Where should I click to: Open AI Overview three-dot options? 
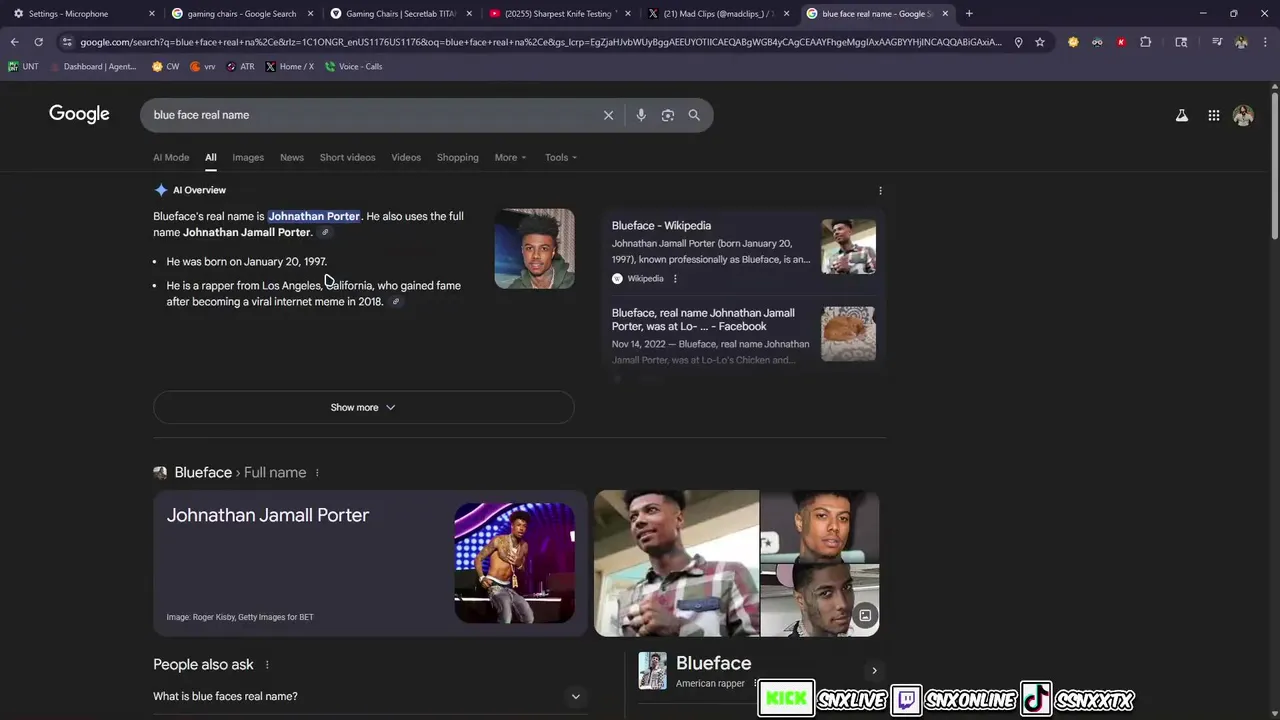coord(880,190)
